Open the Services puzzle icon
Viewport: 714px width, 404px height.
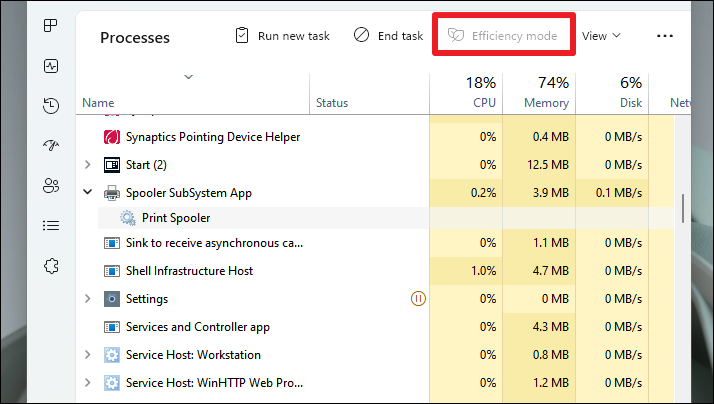tap(50, 266)
